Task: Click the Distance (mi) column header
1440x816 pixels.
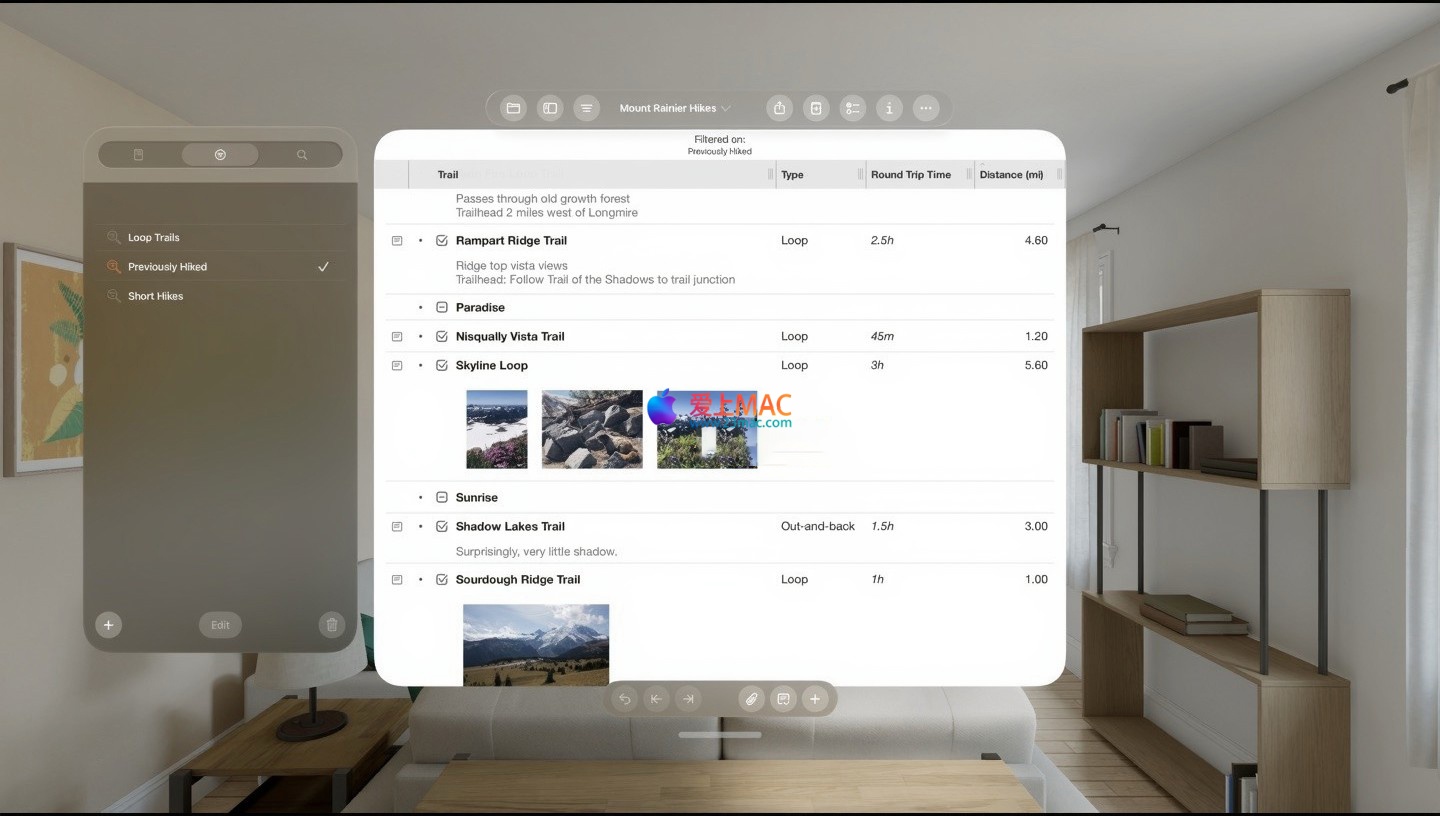Action: click(x=1011, y=175)
